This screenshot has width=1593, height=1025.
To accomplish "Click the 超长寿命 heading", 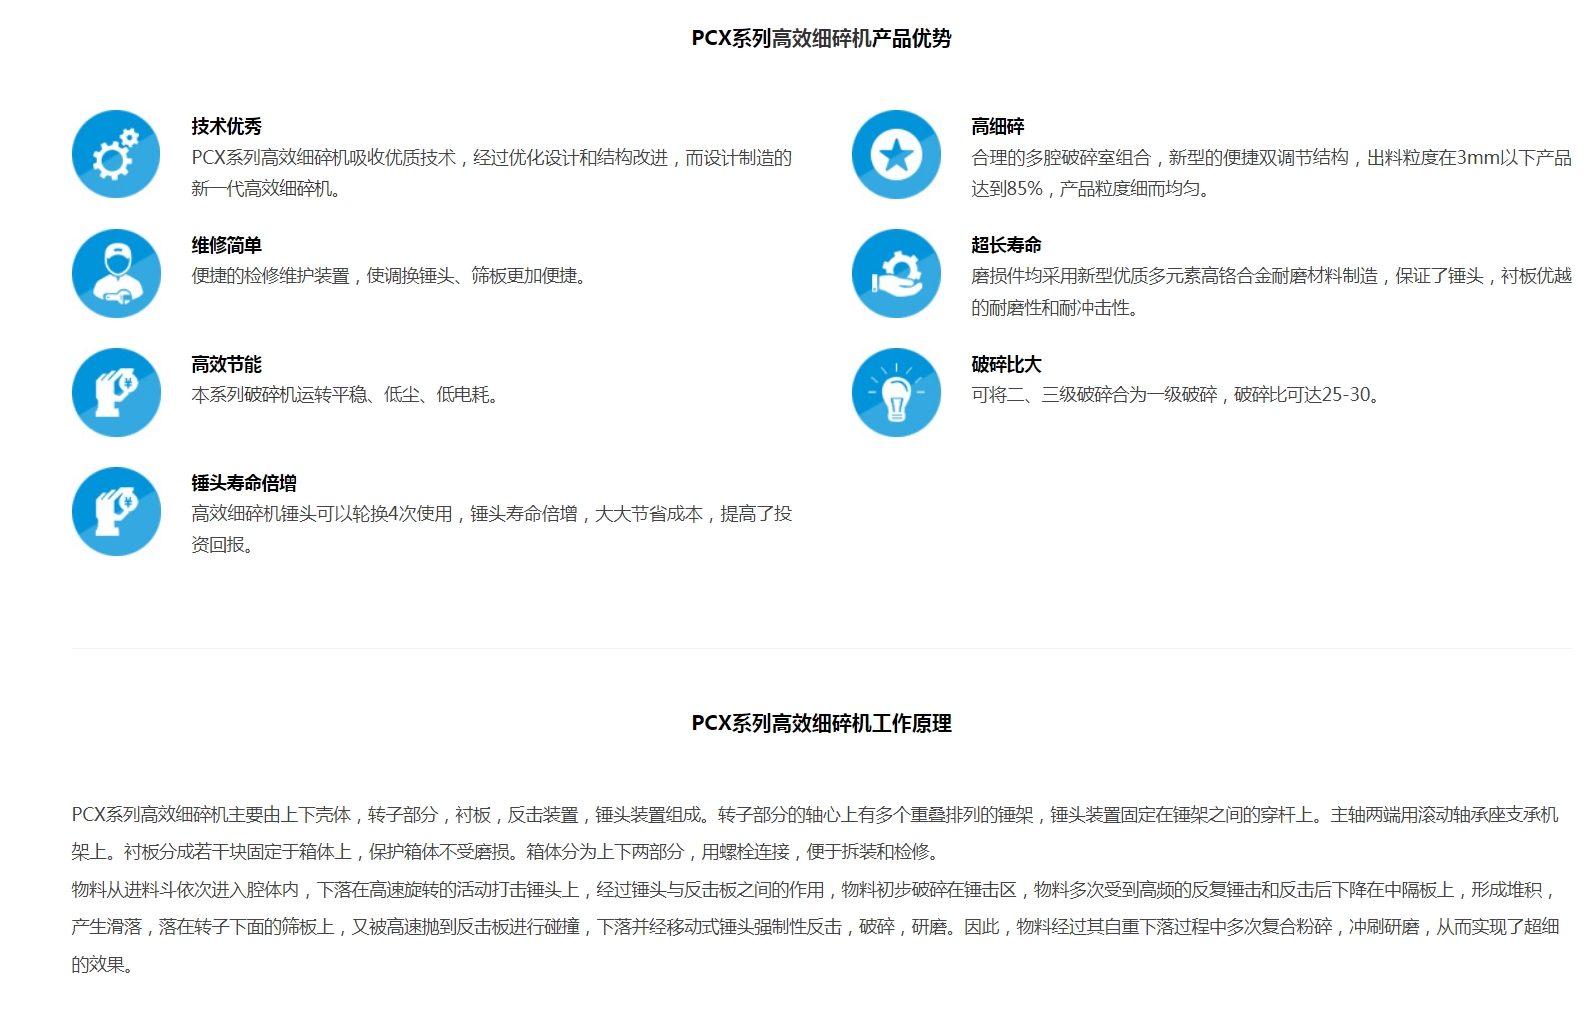I will [1006, 246].
